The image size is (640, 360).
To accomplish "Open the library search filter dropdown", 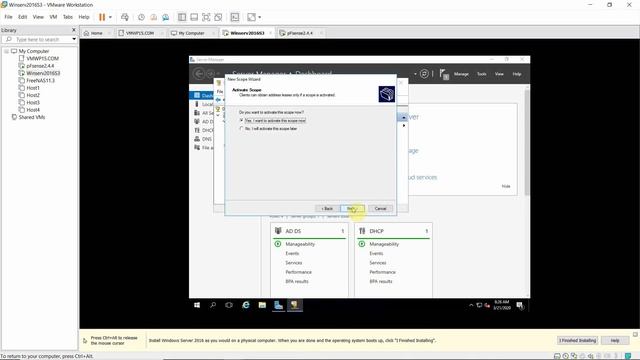I will tap(74, 39).
